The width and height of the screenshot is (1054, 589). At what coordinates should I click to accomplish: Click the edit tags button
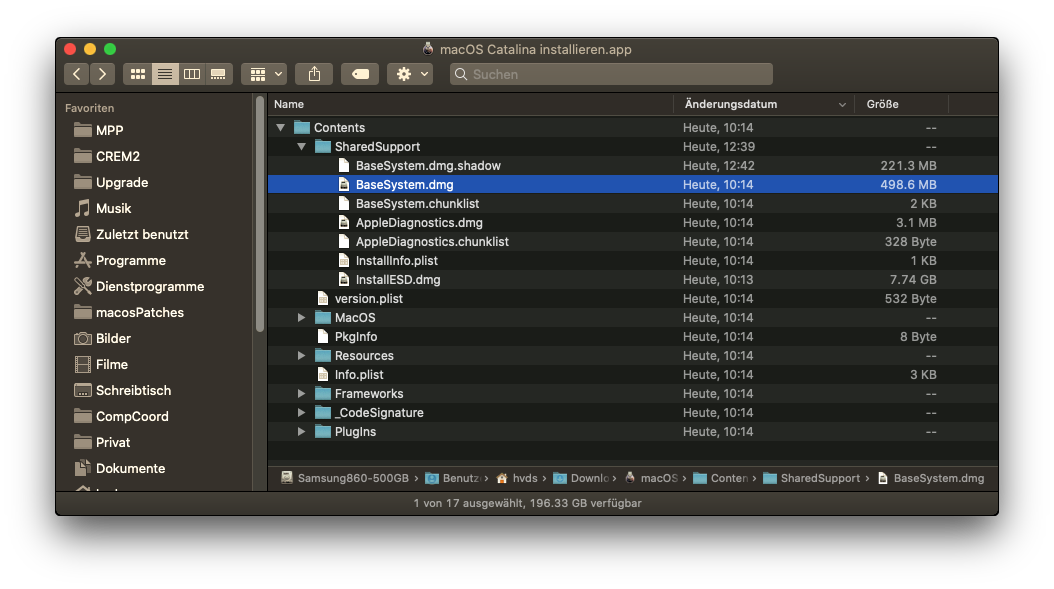[360, 74]
